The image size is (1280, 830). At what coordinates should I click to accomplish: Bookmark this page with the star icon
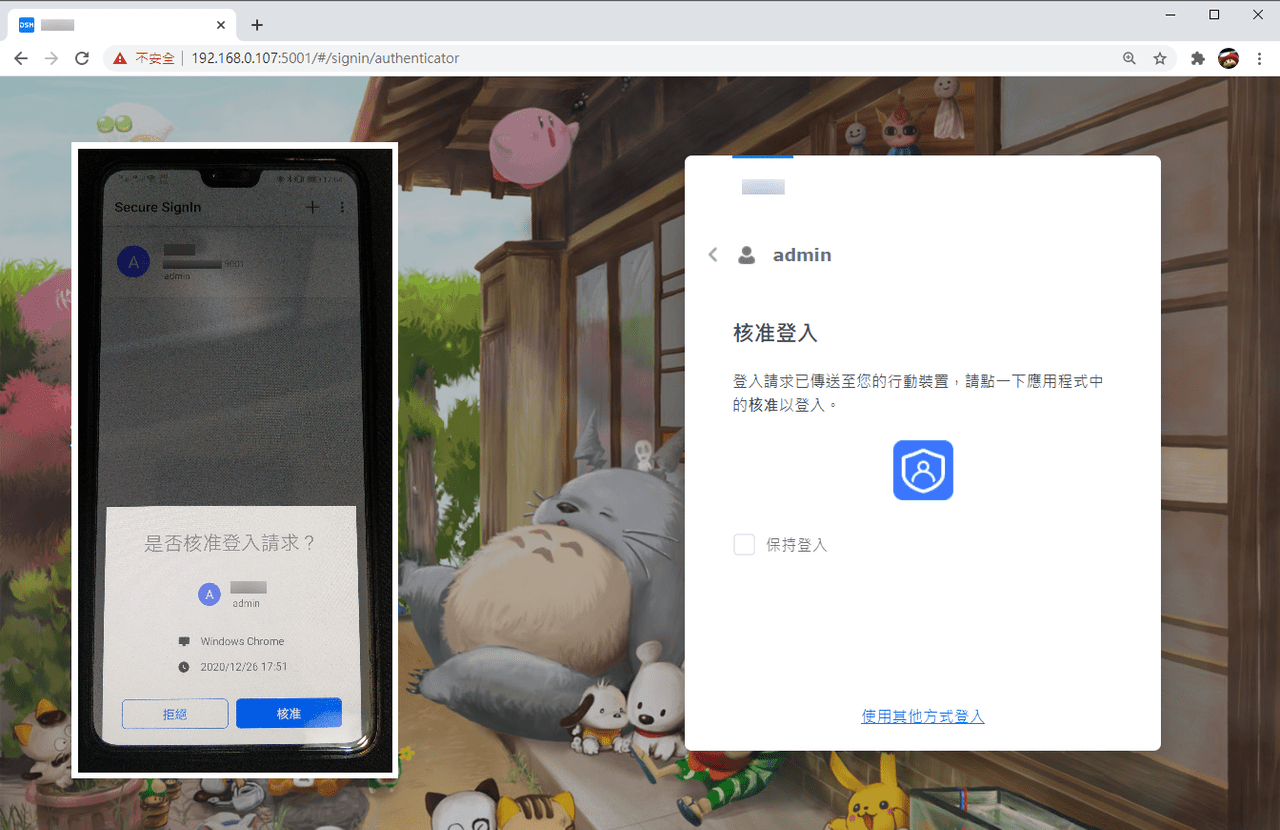click(1160, 59)
